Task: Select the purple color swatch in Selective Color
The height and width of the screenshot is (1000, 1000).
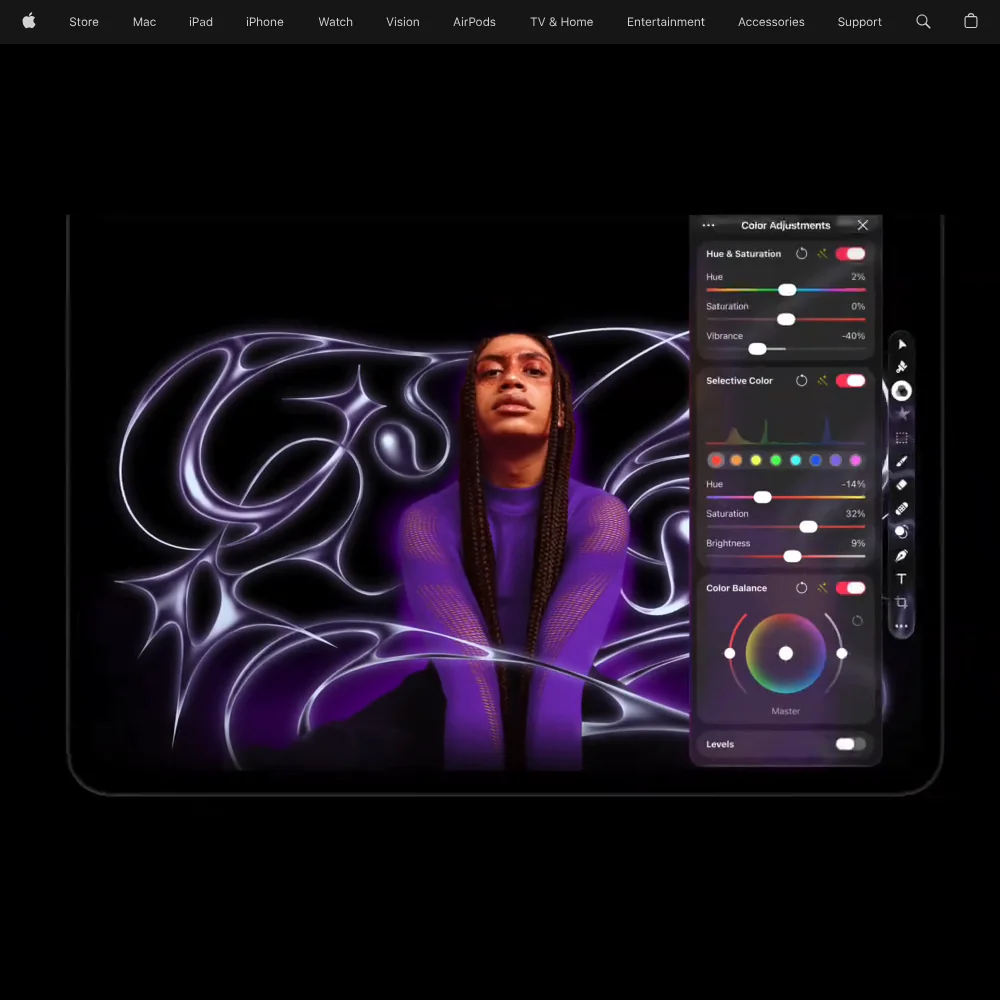Action: (x=835, y=460)
